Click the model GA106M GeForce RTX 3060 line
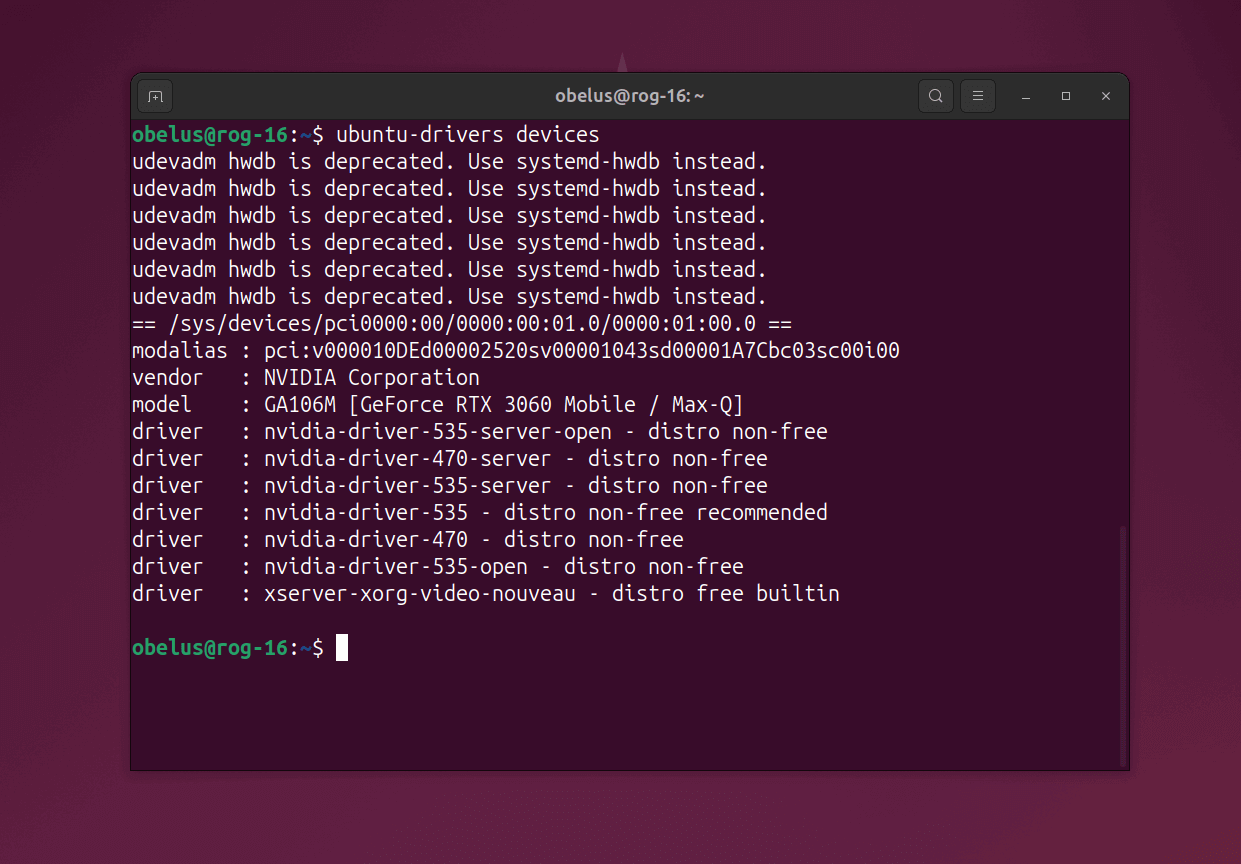This screenshot has width=1241, height=864. pyautogui.click(x=438, y=404)
